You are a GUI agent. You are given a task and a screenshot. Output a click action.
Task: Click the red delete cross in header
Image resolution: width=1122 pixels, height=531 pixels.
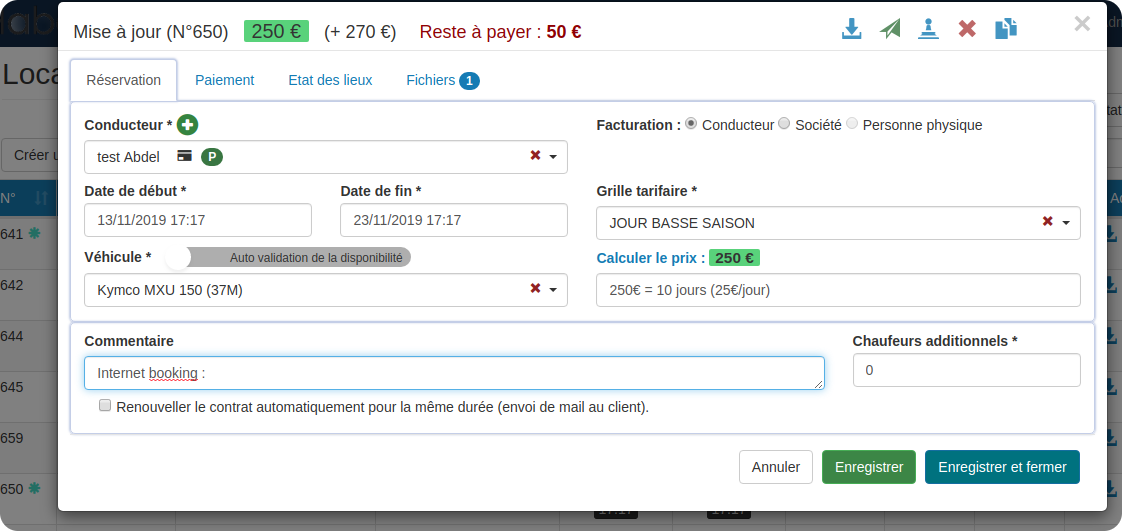(967, 29)
